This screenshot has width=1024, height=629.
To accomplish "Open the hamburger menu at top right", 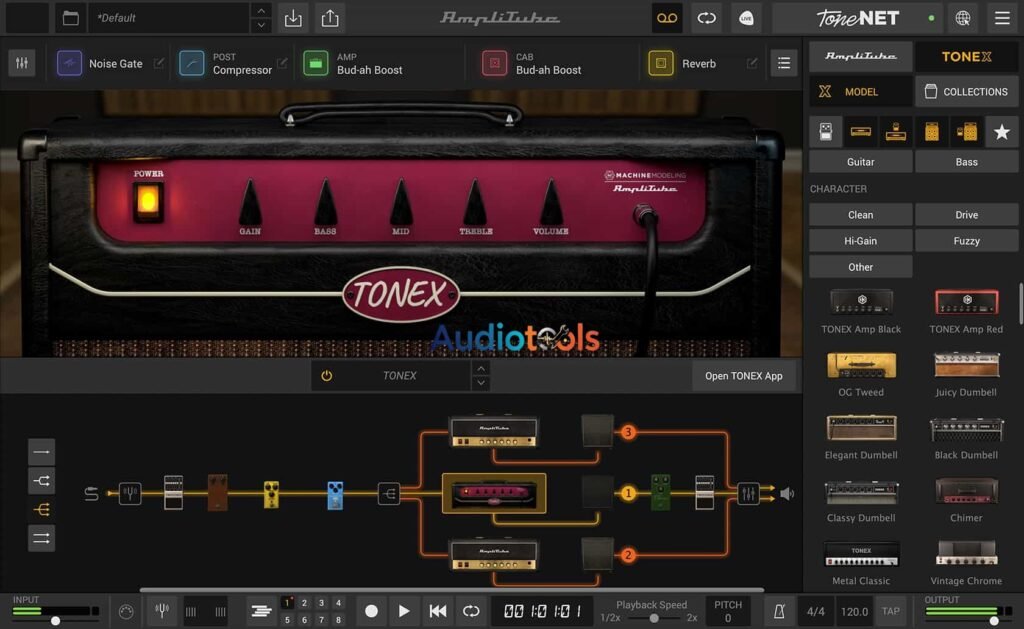I will 1002,18.
